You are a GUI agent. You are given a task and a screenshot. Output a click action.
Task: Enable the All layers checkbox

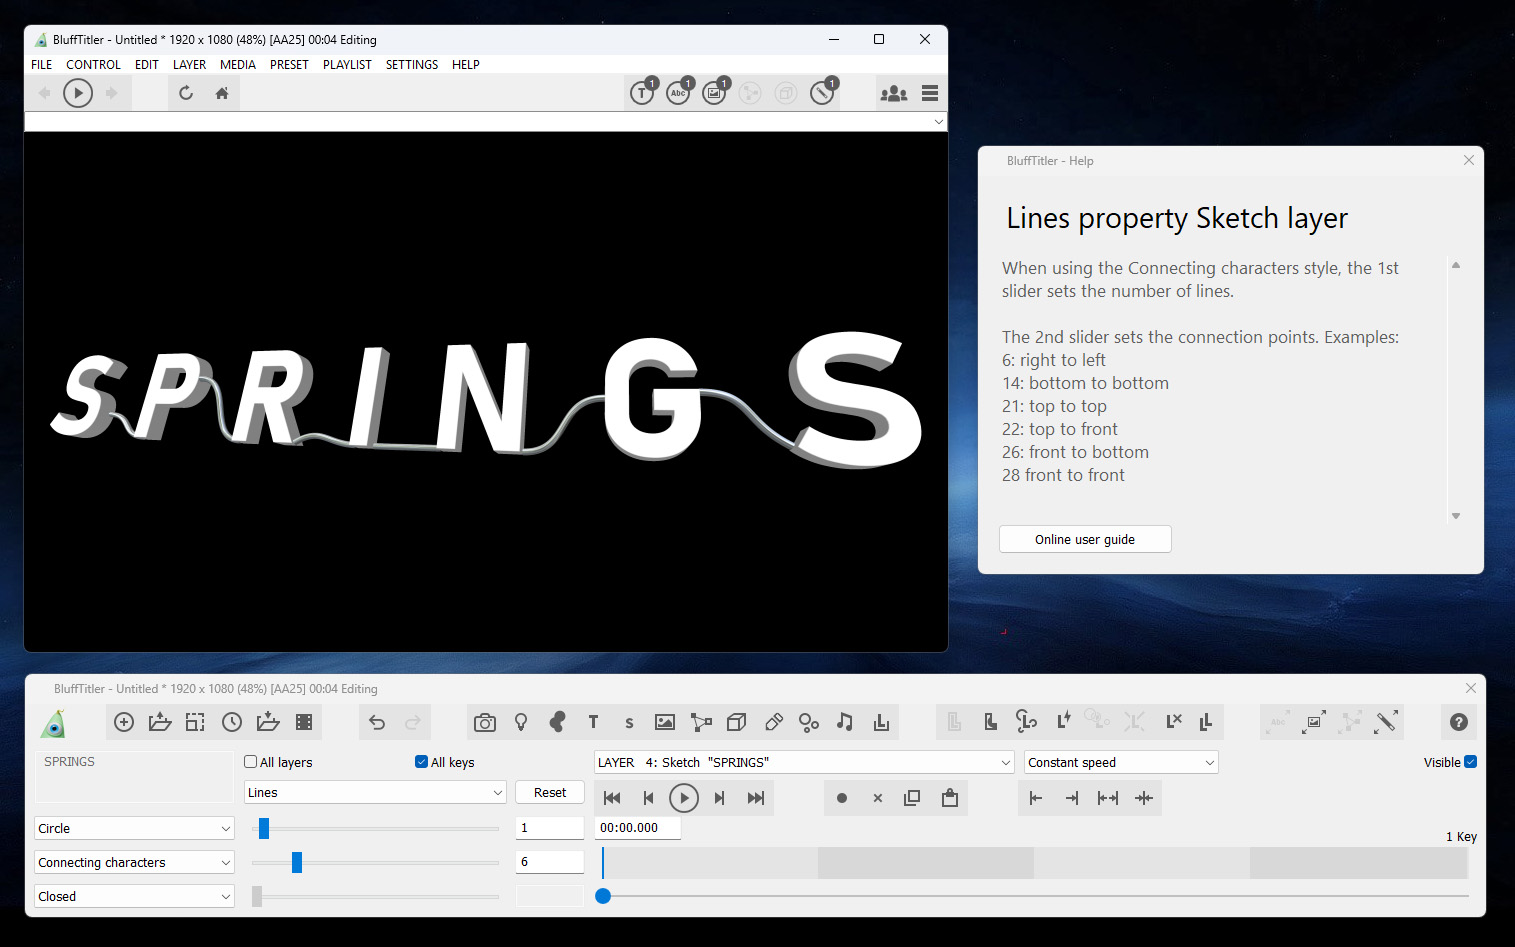pos(251,762)
